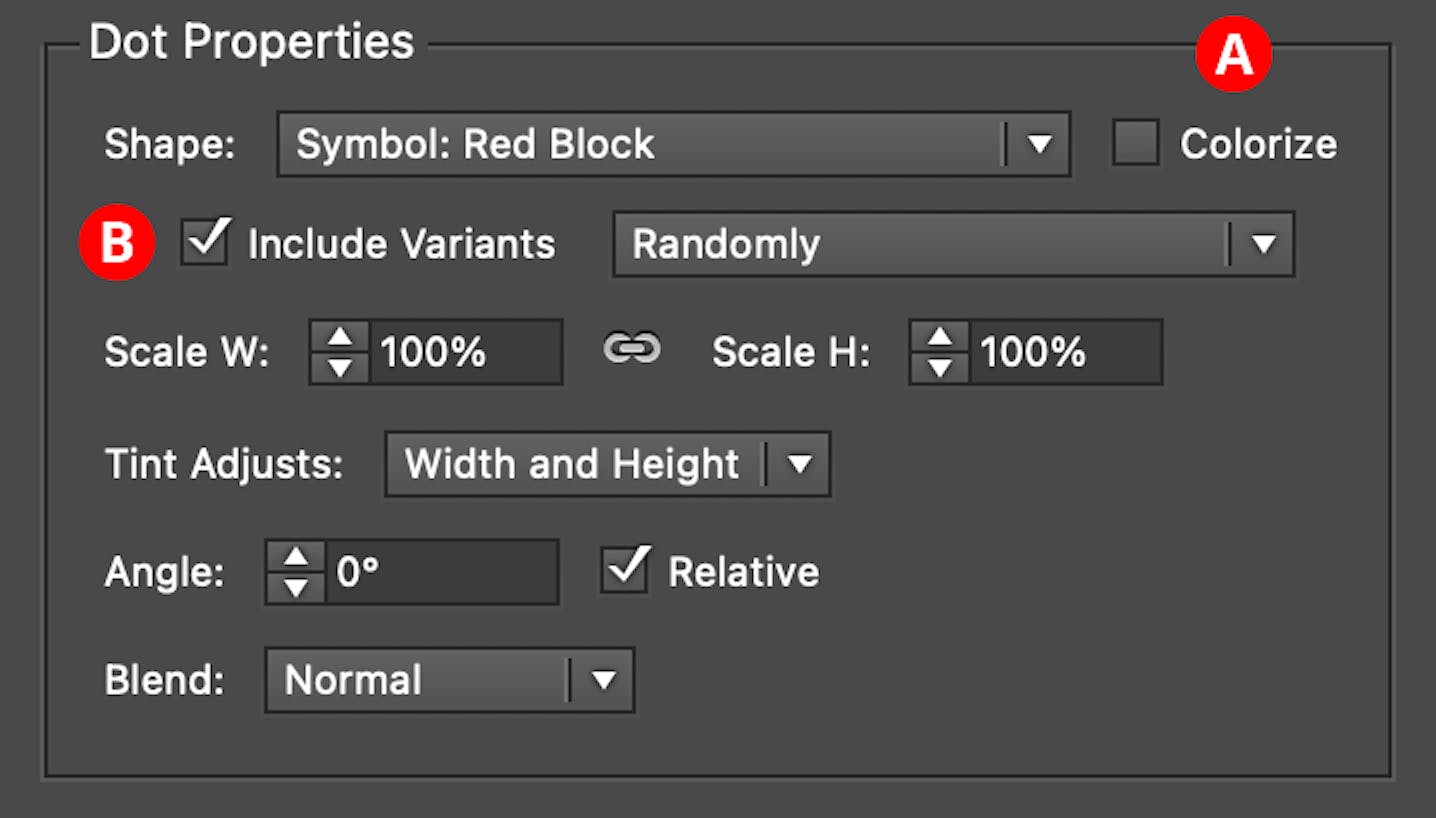Click the Scale W percentage field
Screen dimensions: 1436x818
[464, 352]
